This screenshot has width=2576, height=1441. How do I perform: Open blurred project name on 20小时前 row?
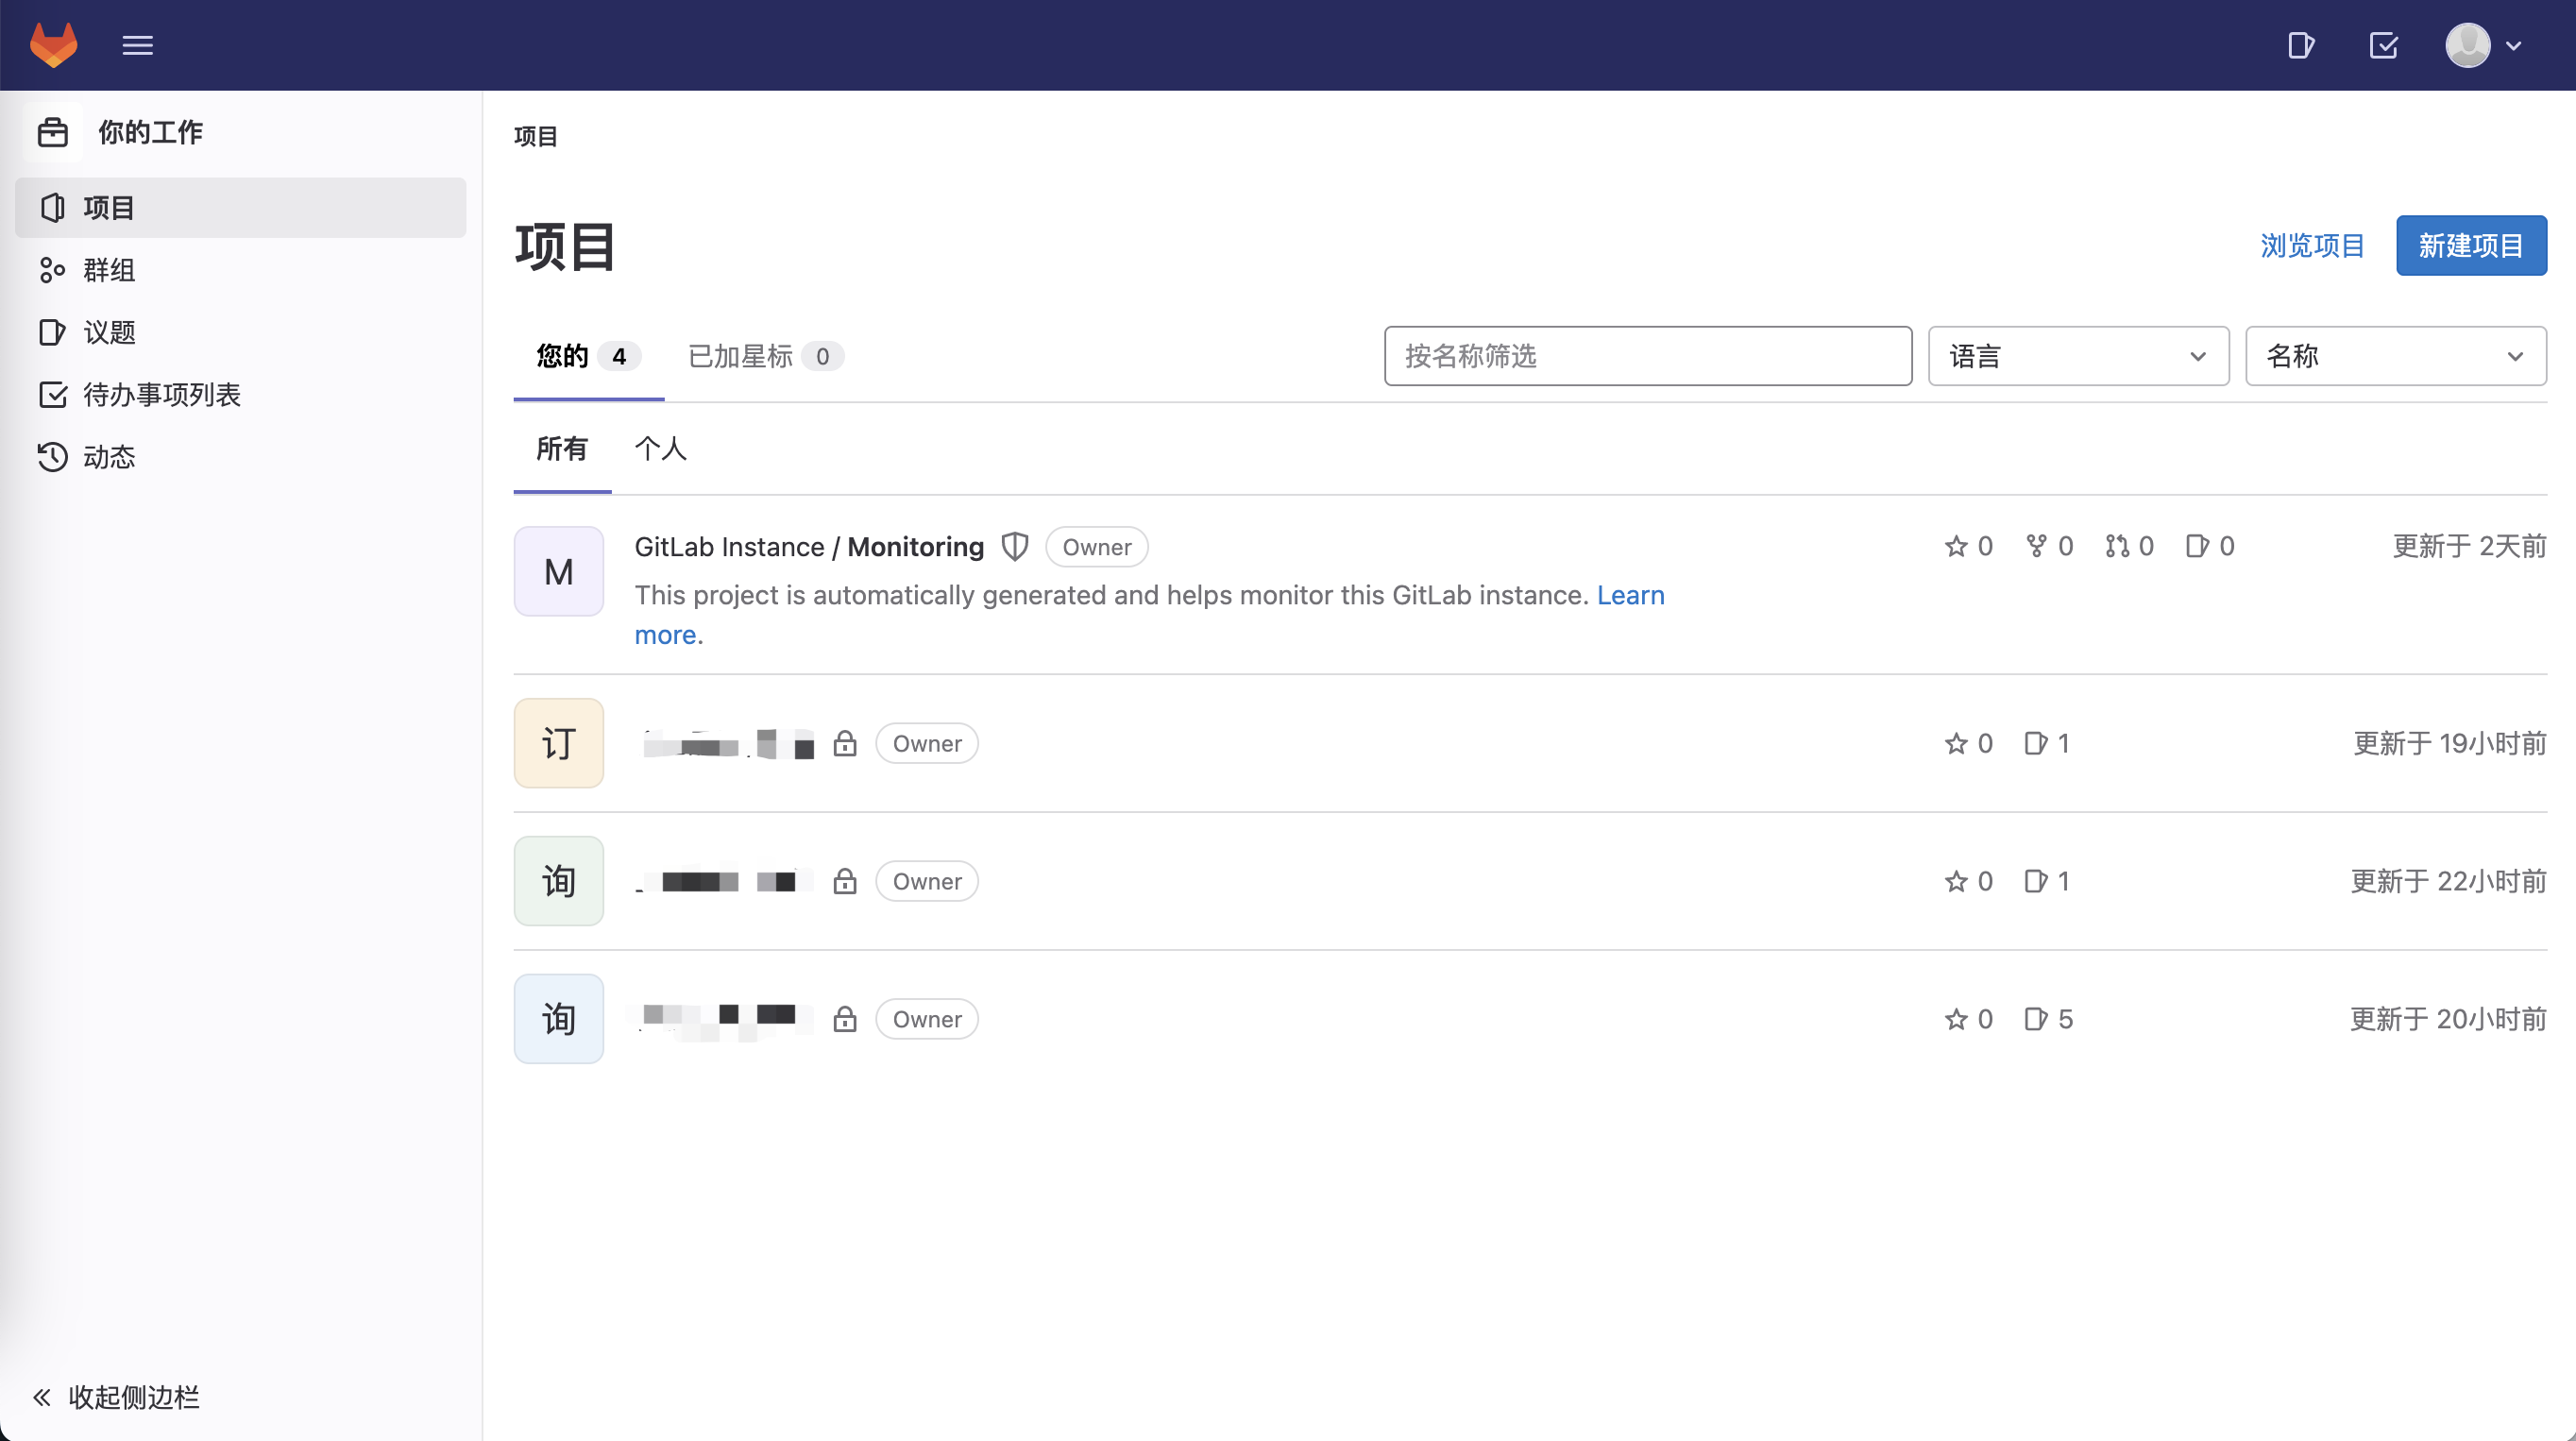[725, 1020]
